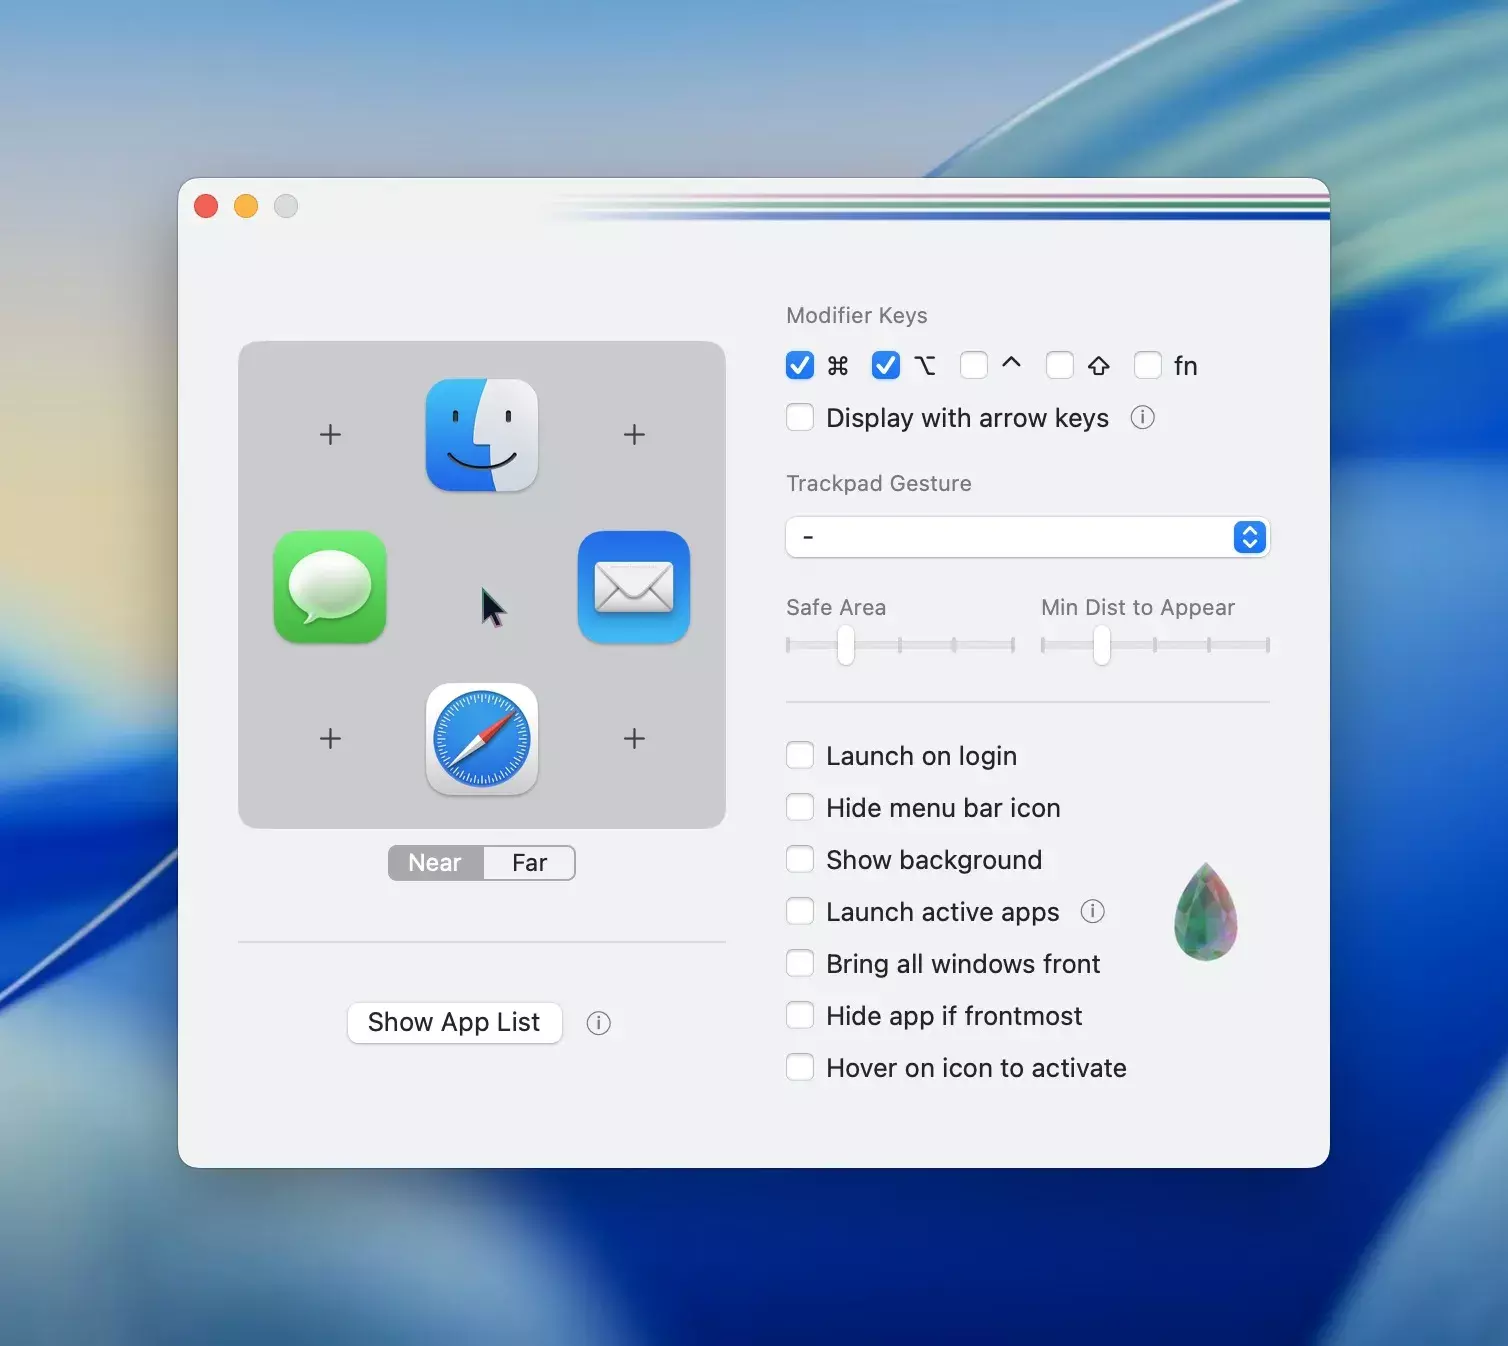Screen dimensions: 1508x1346
Task: Click the Safe Area slider handle
Action: coord(846,645)
